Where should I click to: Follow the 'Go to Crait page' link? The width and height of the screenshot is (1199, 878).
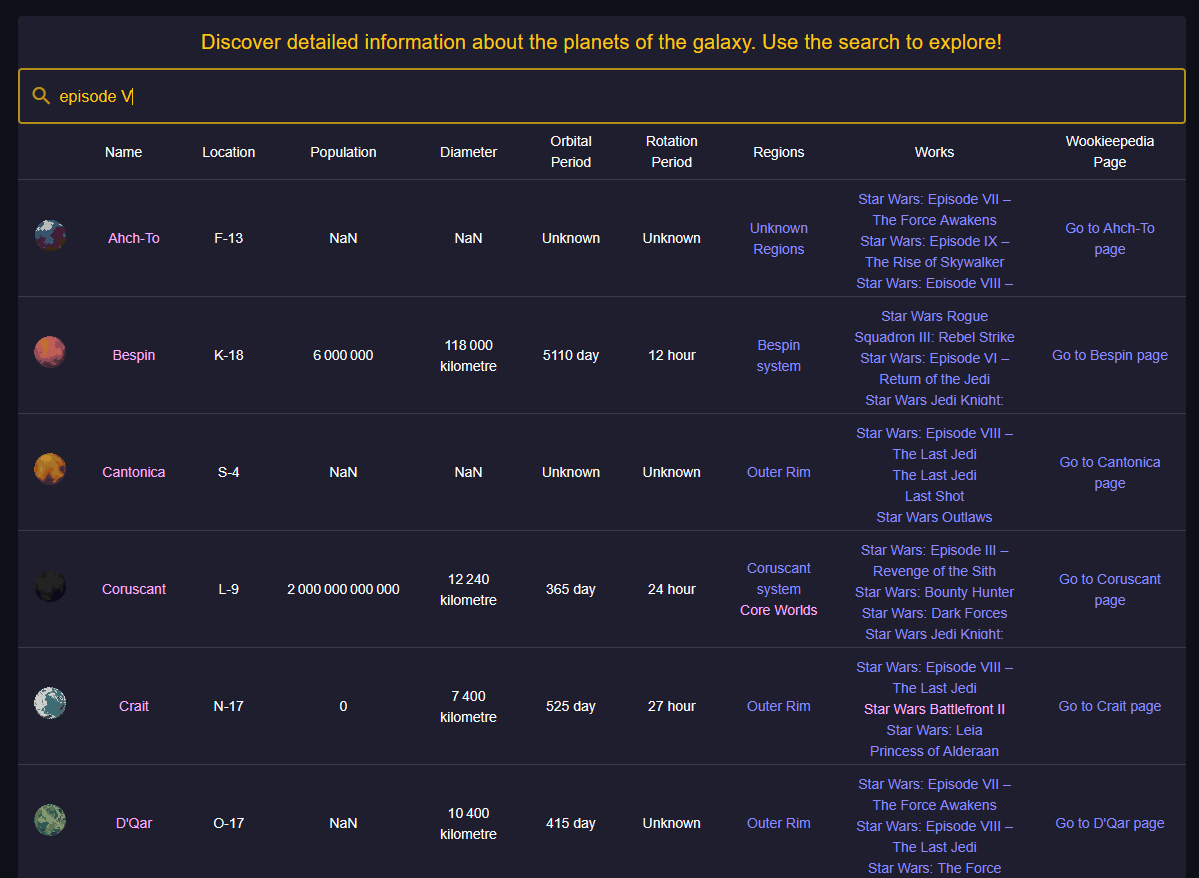pyautogui.click(x=1110, y=706)
